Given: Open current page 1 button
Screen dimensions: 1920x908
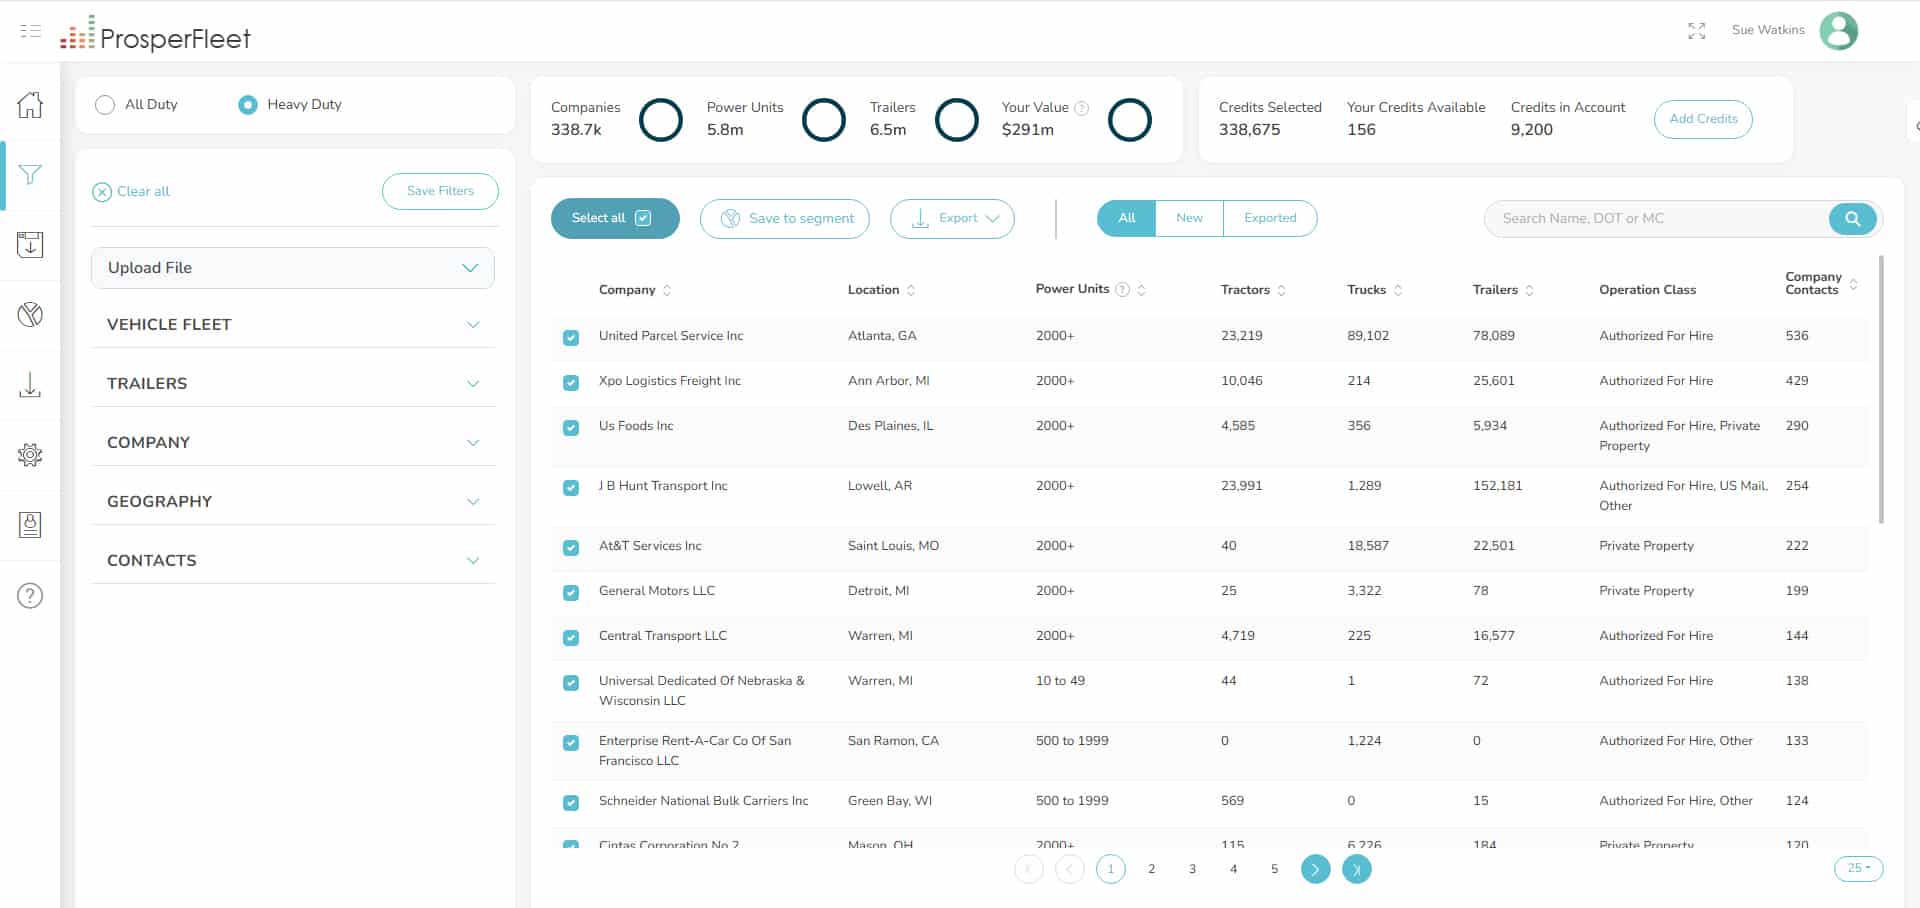Looking at the screenshot, I should click(1110, 869).
